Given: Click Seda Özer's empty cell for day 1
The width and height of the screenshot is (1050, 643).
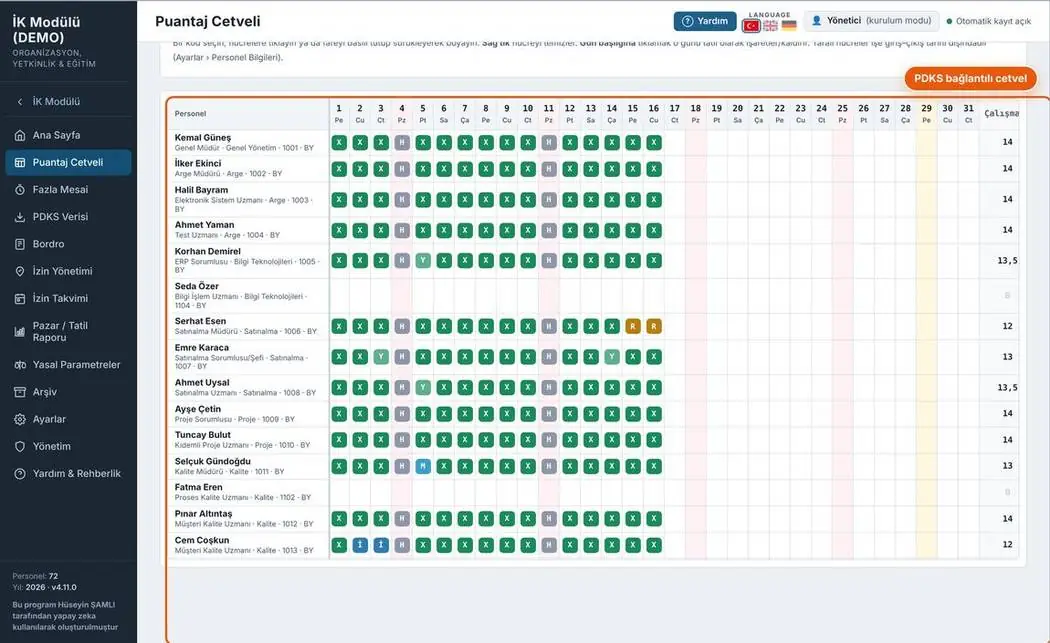Looking at the screenshot, I should point(339,295).
